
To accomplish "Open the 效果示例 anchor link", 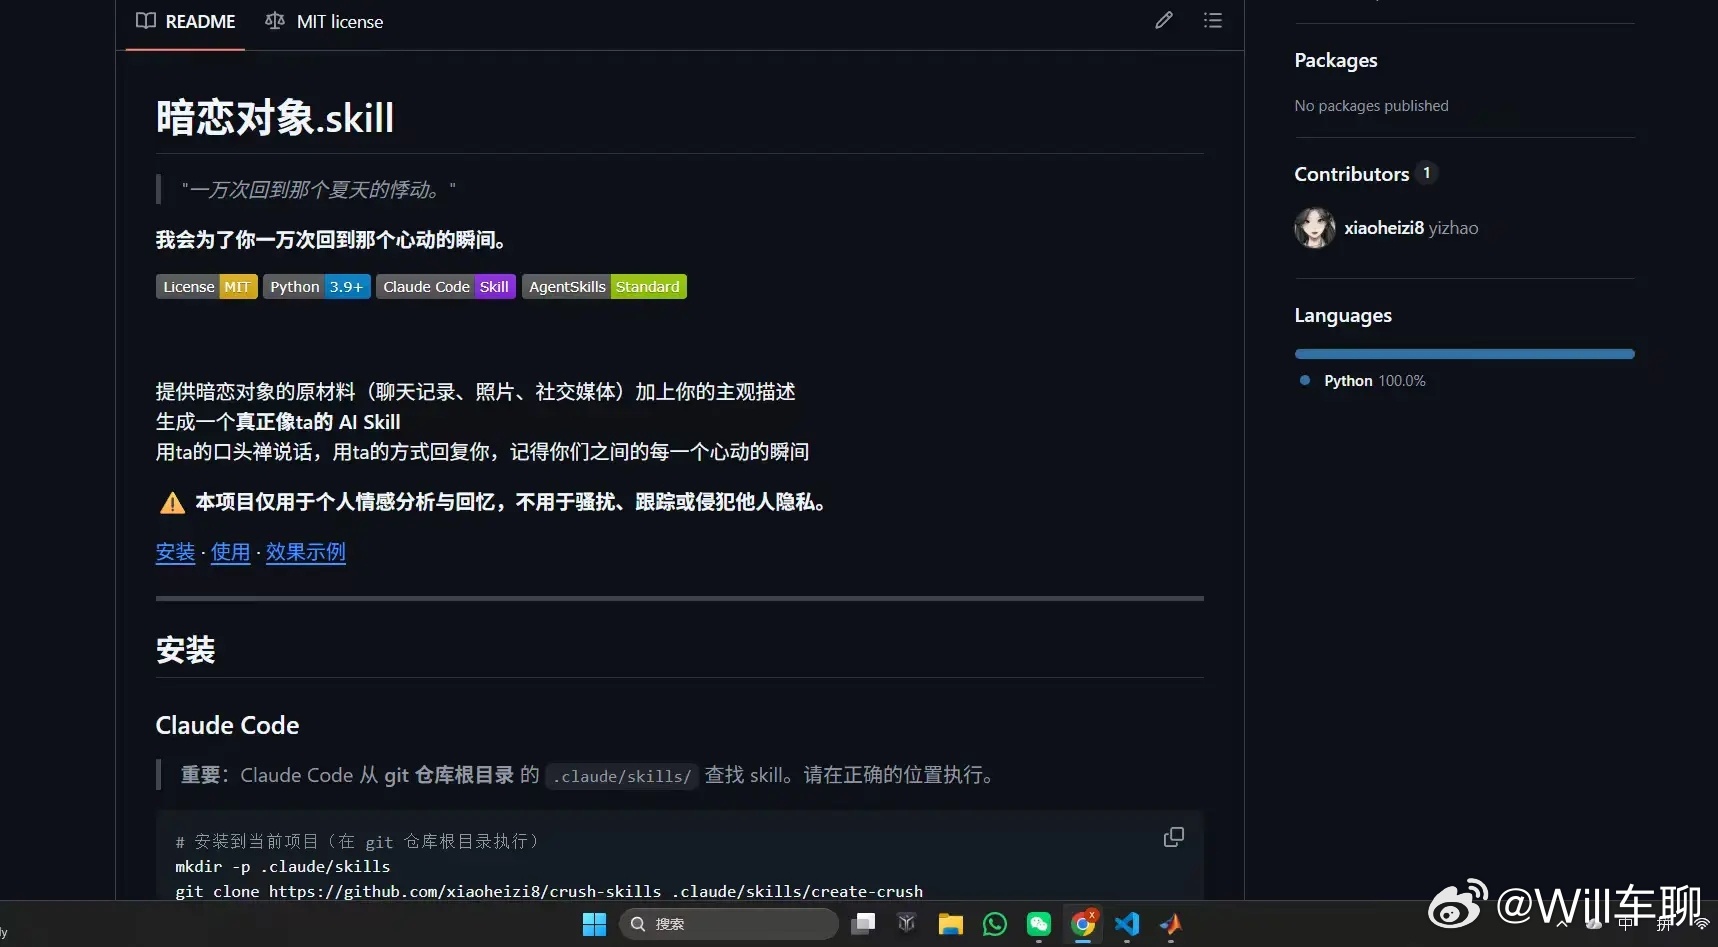I will click(305, 551).
